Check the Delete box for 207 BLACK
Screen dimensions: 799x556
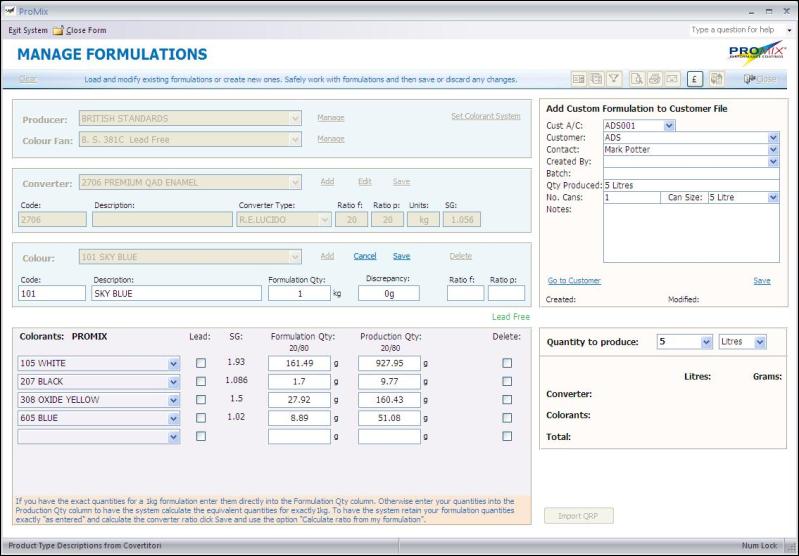click(507, 381)
